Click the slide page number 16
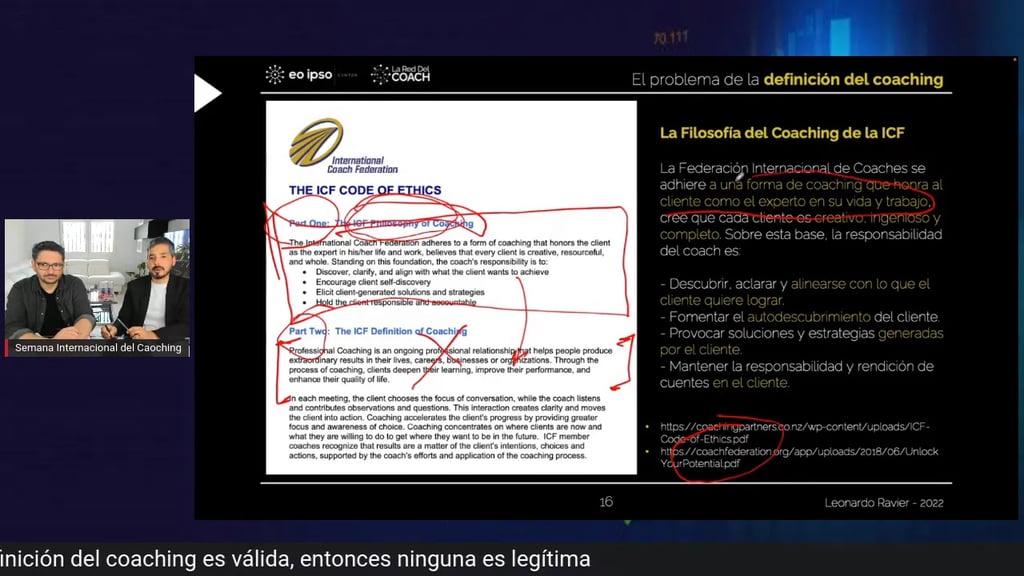Image resolution: width=1024 pixels, height=576 pixels. point(606,502)
